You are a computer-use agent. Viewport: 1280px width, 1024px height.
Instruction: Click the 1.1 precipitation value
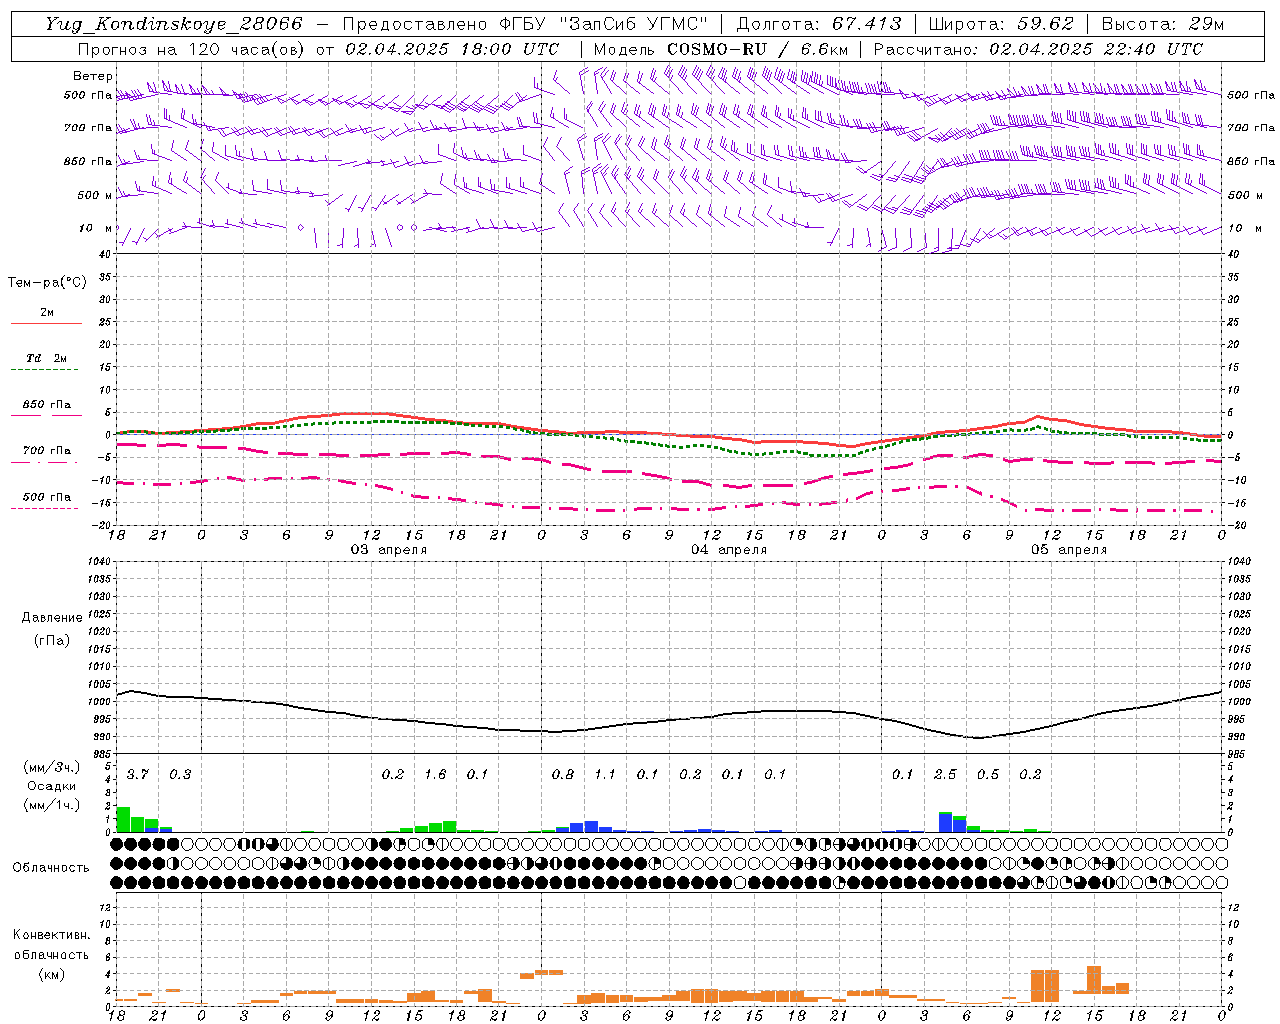coord(605,775)
